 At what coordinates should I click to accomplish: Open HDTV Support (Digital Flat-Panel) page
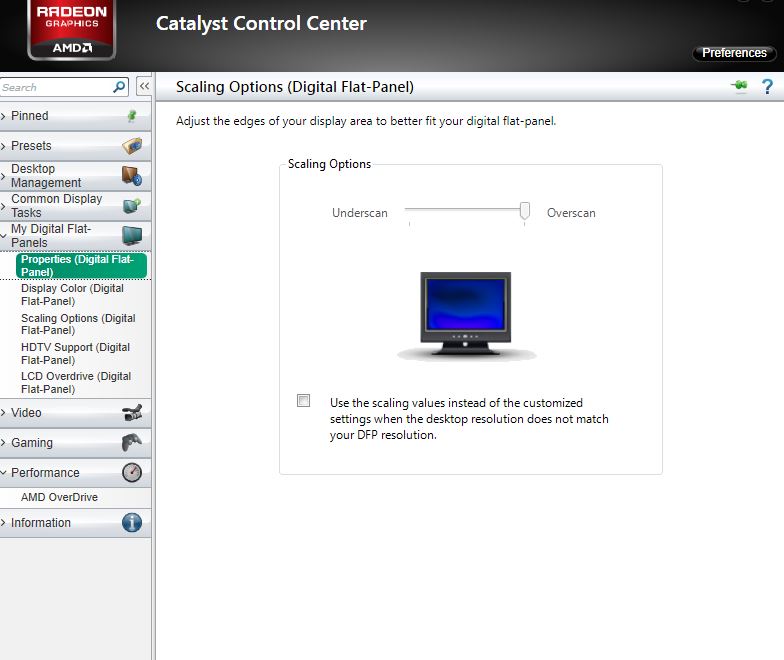[75, 354]
